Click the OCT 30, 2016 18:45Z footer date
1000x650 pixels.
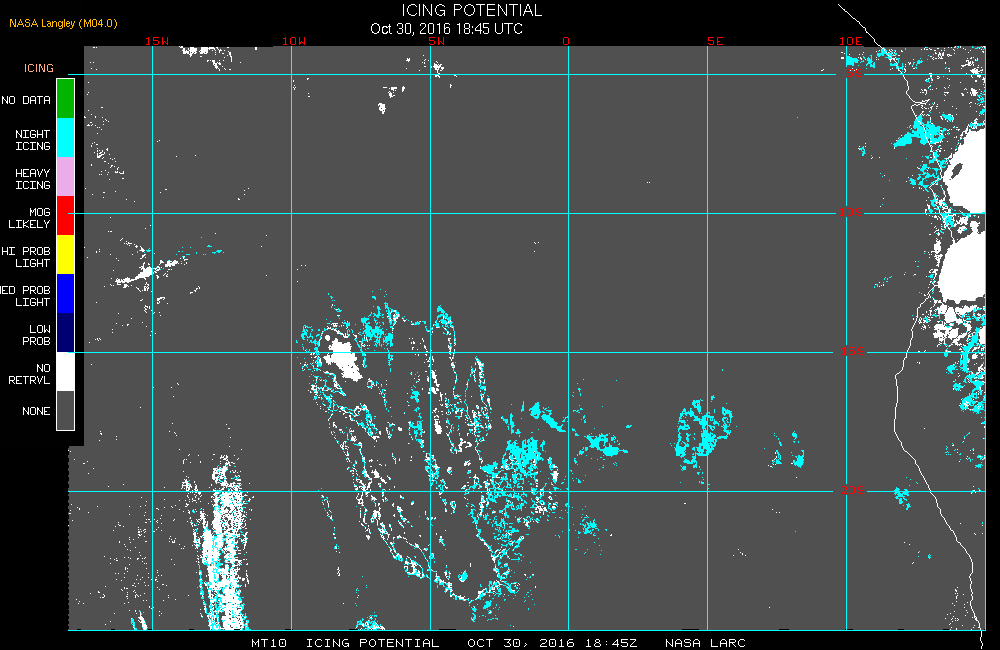(x=552, y=643)
